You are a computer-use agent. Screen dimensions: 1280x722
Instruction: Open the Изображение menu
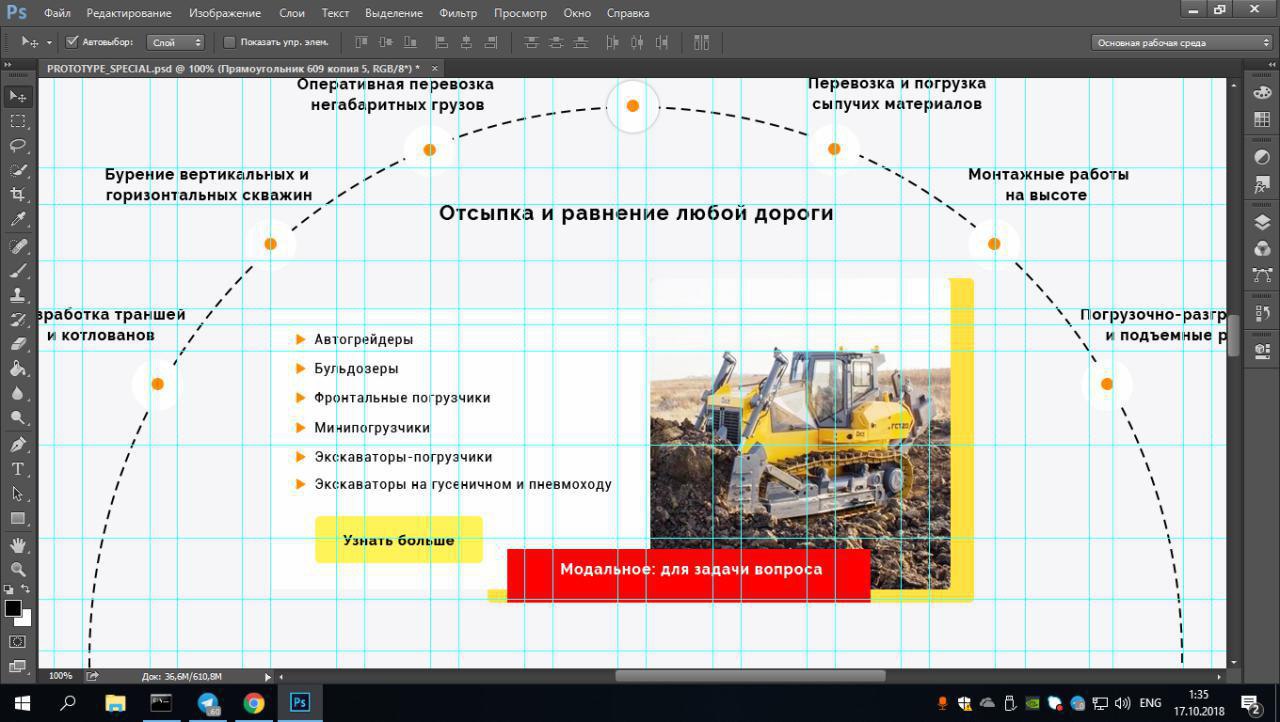point(225,13)
